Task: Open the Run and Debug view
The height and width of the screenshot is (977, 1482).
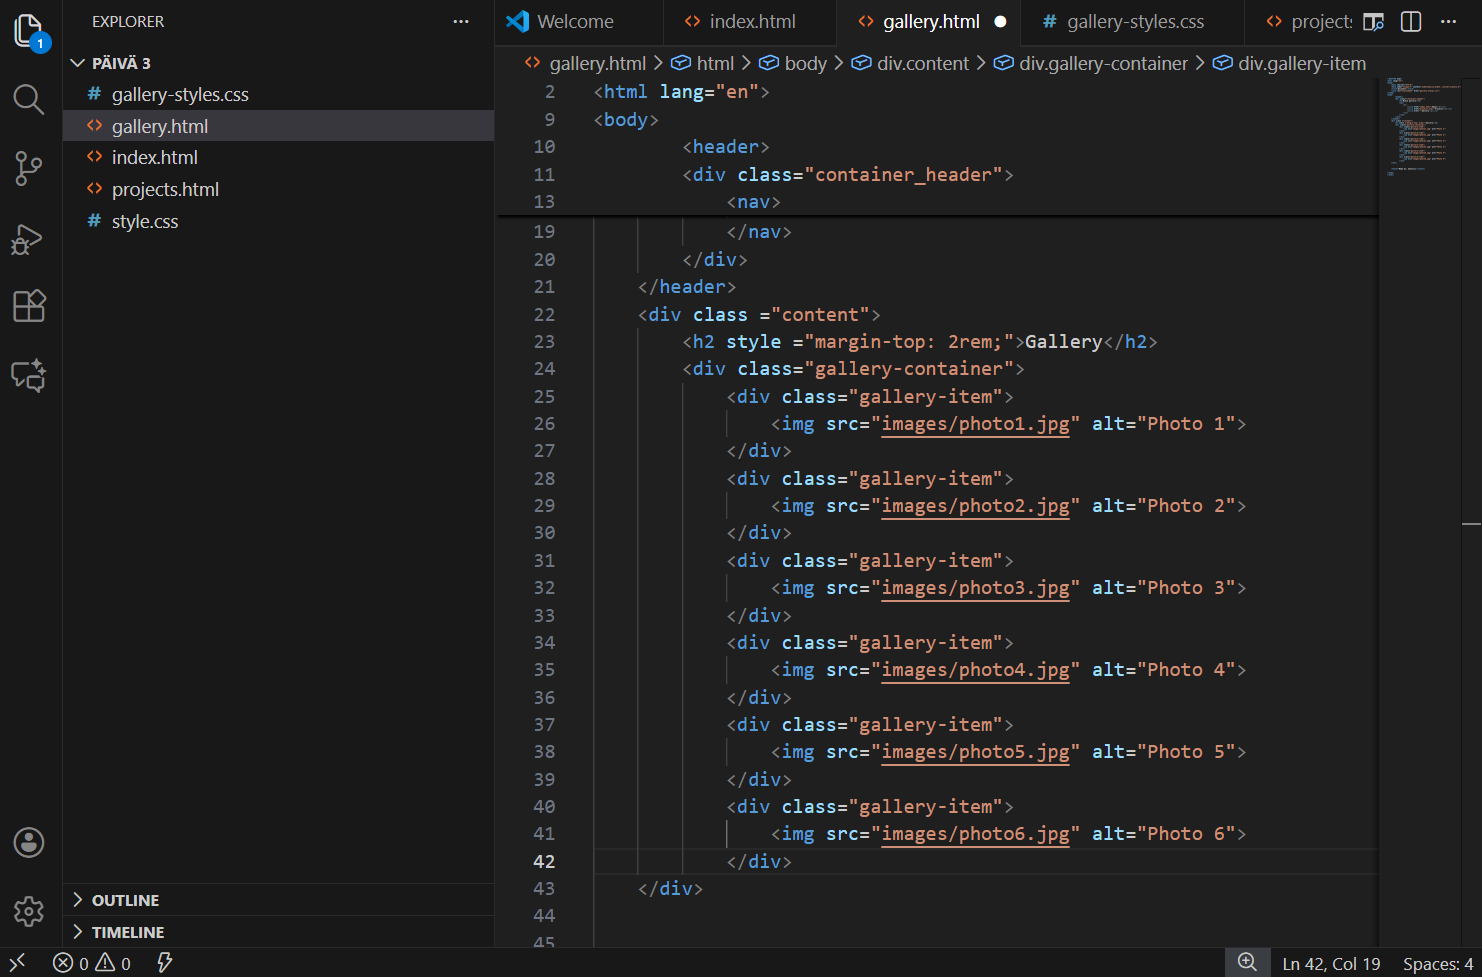Action: (28, 238)
